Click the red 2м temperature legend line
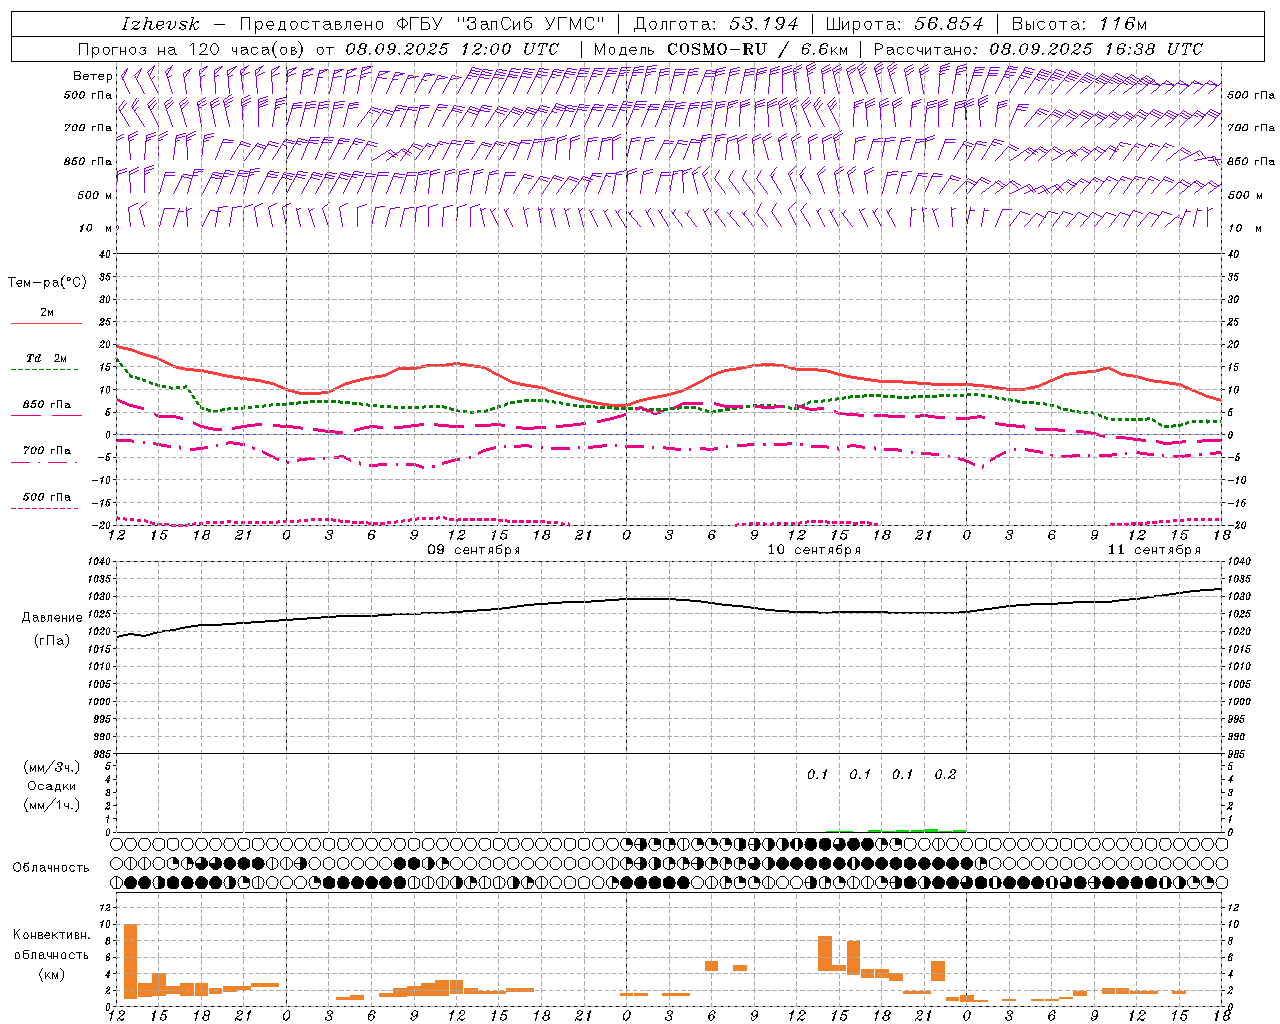Screen dimensions: 1280x1024 [x=46, y=324]
